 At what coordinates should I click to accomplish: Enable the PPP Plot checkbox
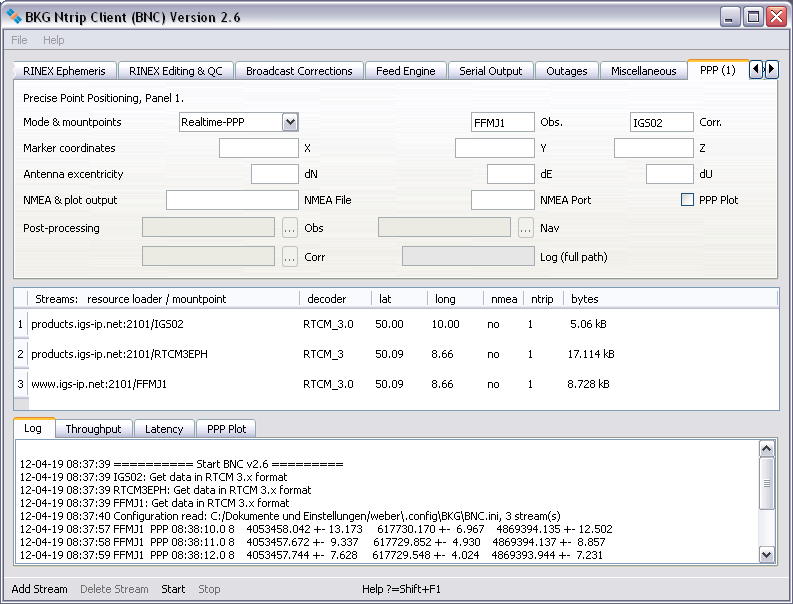687,200
